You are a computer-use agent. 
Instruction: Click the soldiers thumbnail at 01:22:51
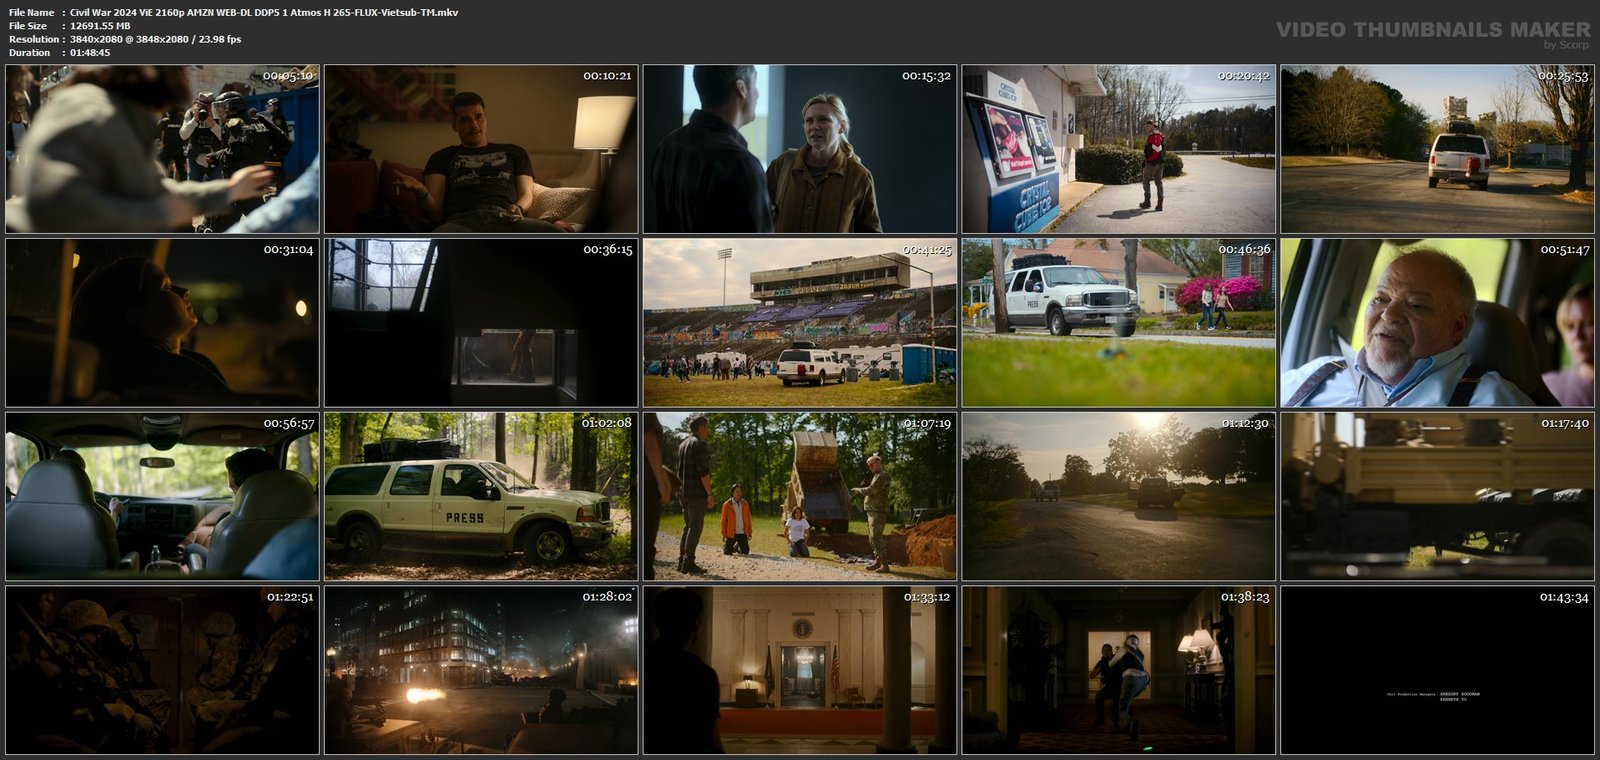(x=162, y=670)
